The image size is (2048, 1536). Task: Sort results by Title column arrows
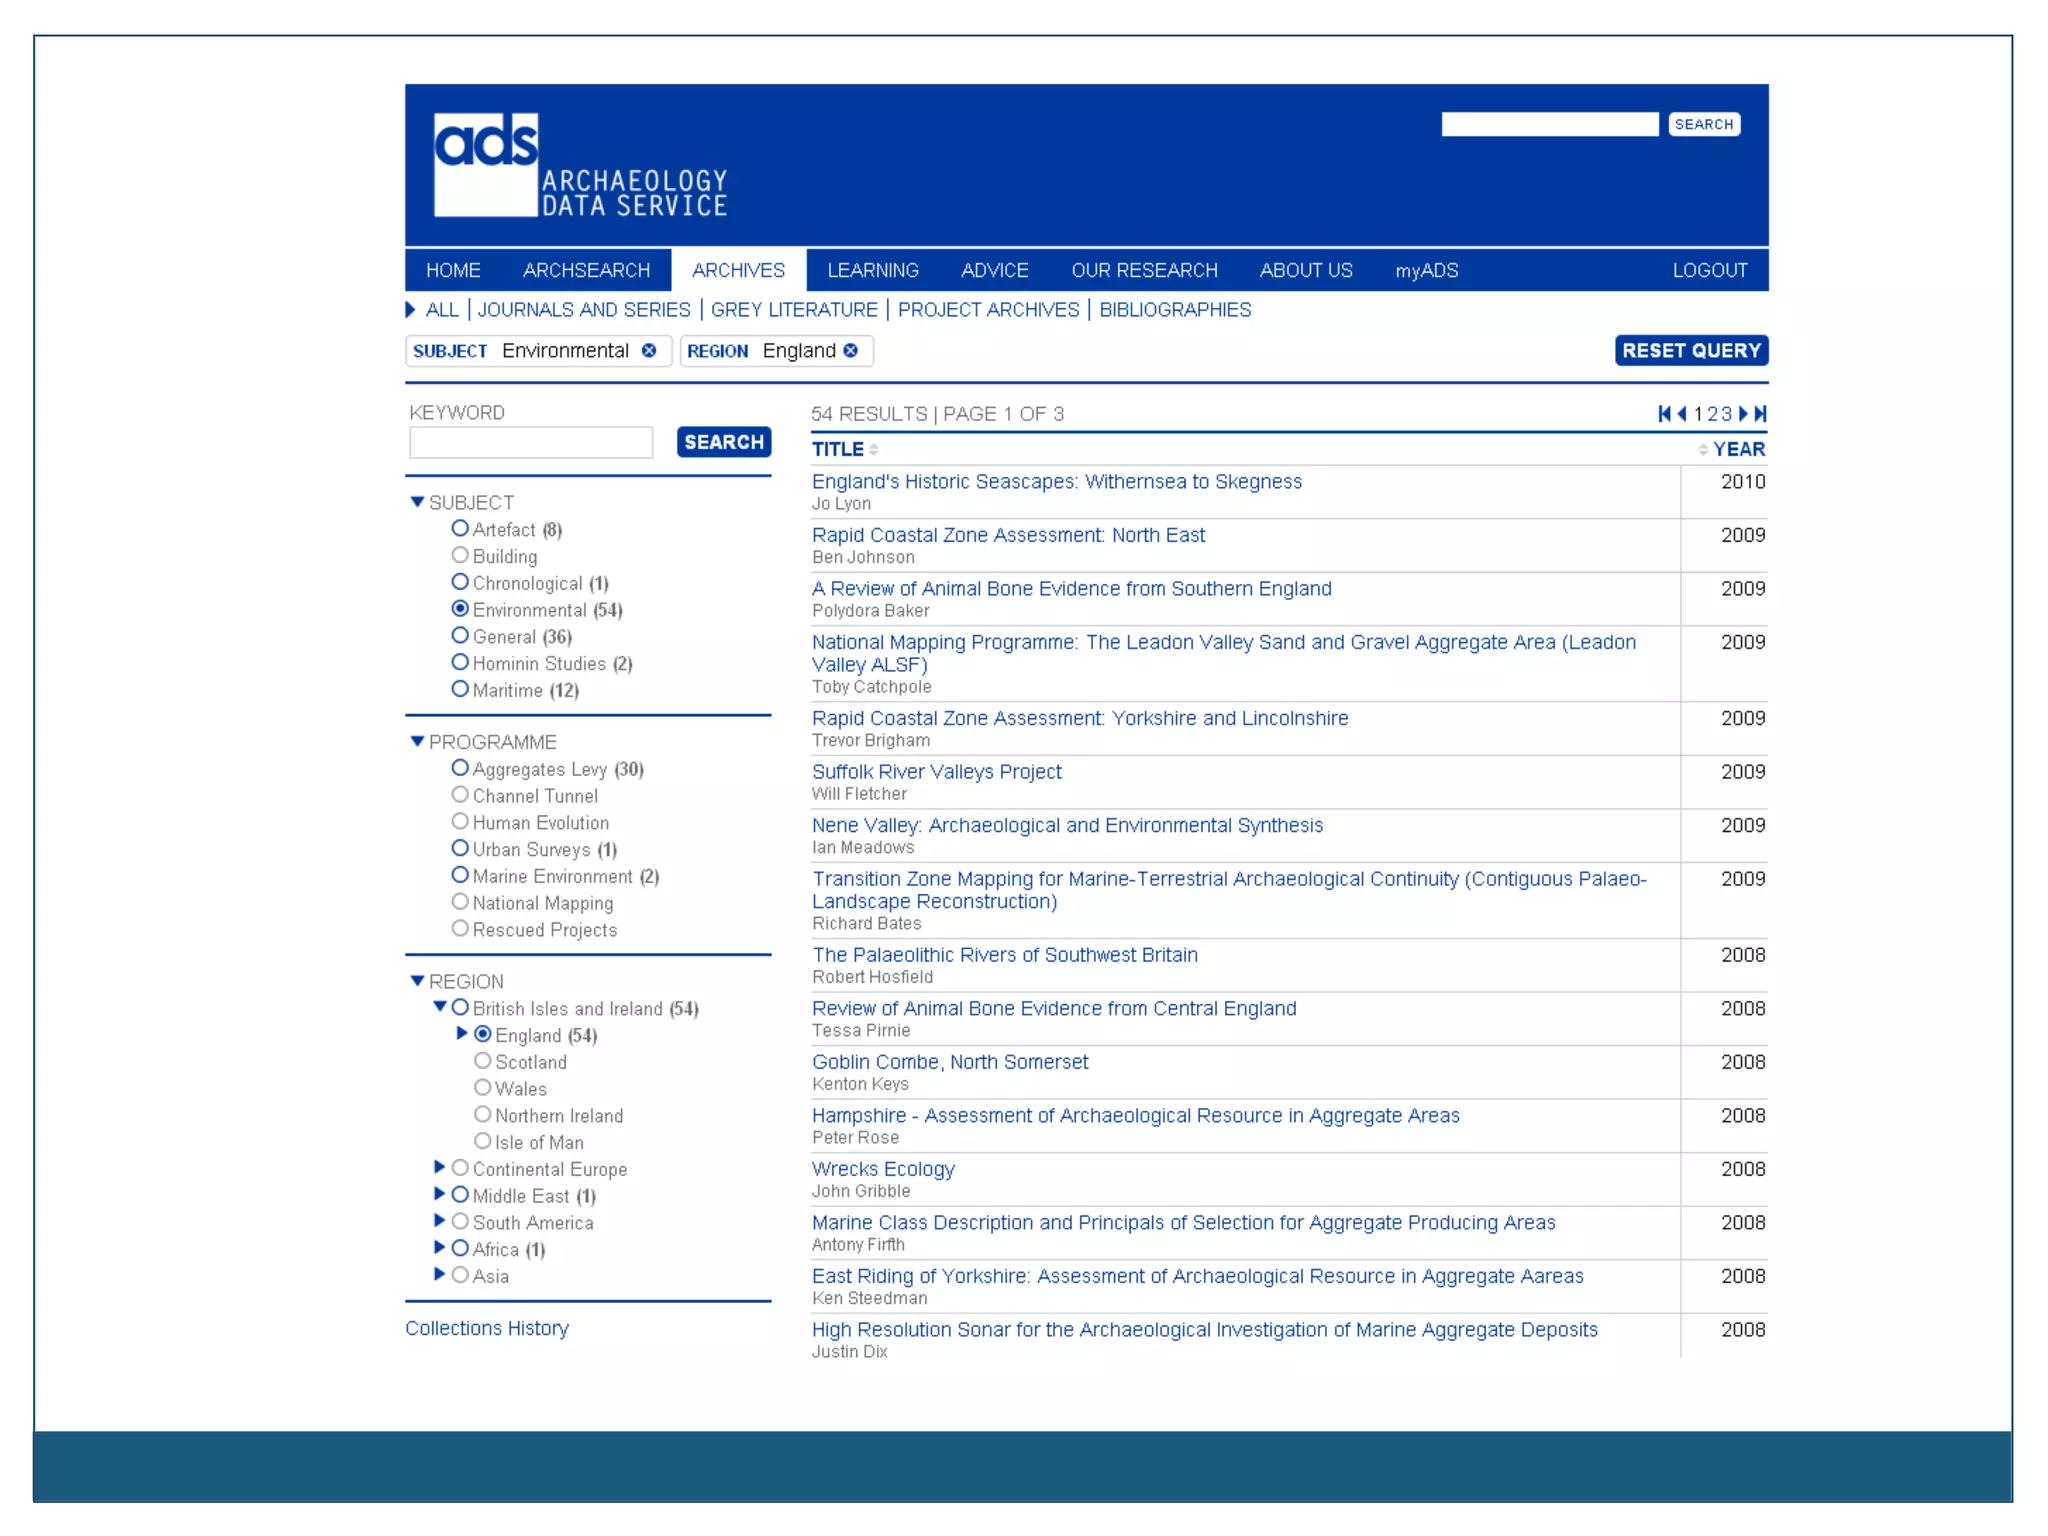pyautogui.click(x=874, y=450)
